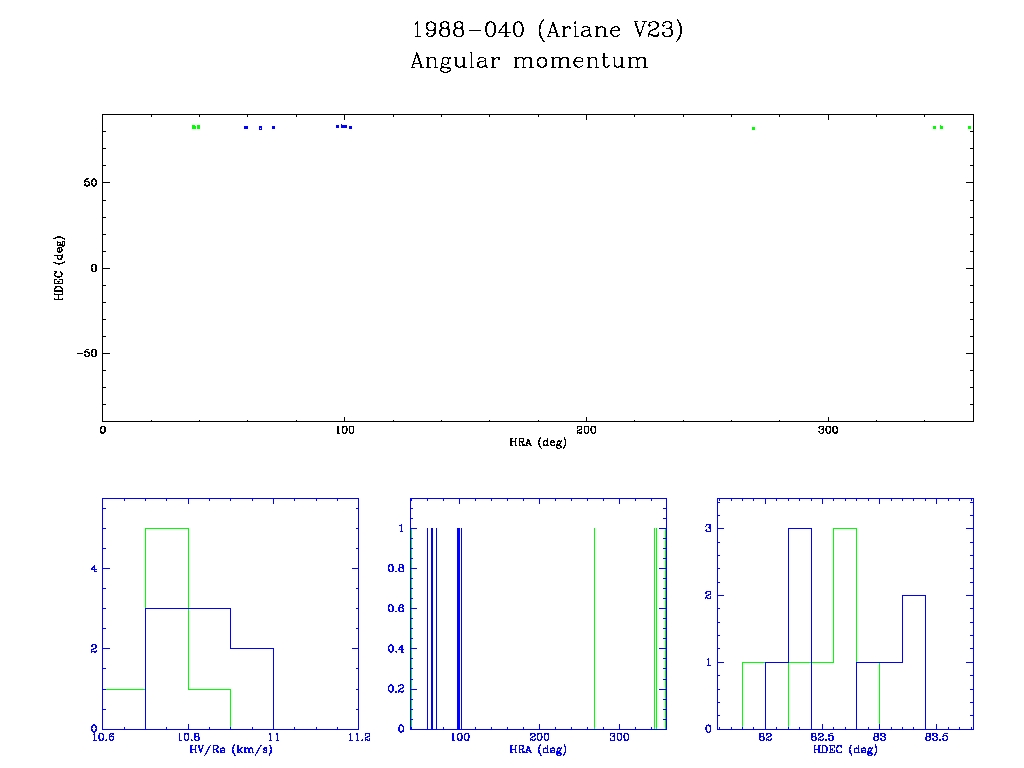Click the vertical "HDEC (deg)" scatter axis label
Viewport: 1024px width, 768px height.
point(60,268)
